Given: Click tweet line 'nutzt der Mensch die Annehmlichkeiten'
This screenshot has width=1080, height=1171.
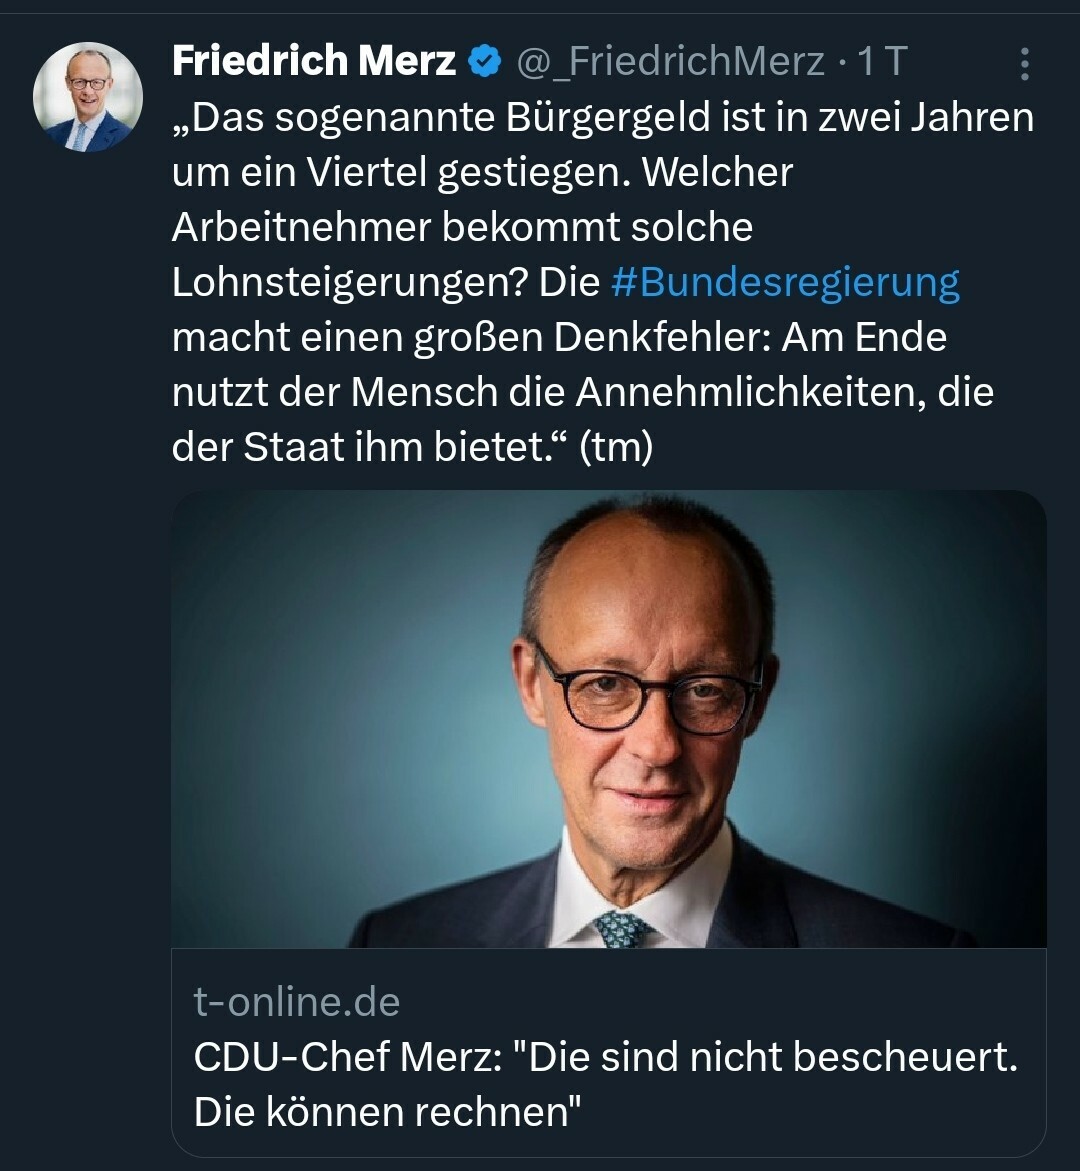Looking at the screenshot, I should pos(583,392).
